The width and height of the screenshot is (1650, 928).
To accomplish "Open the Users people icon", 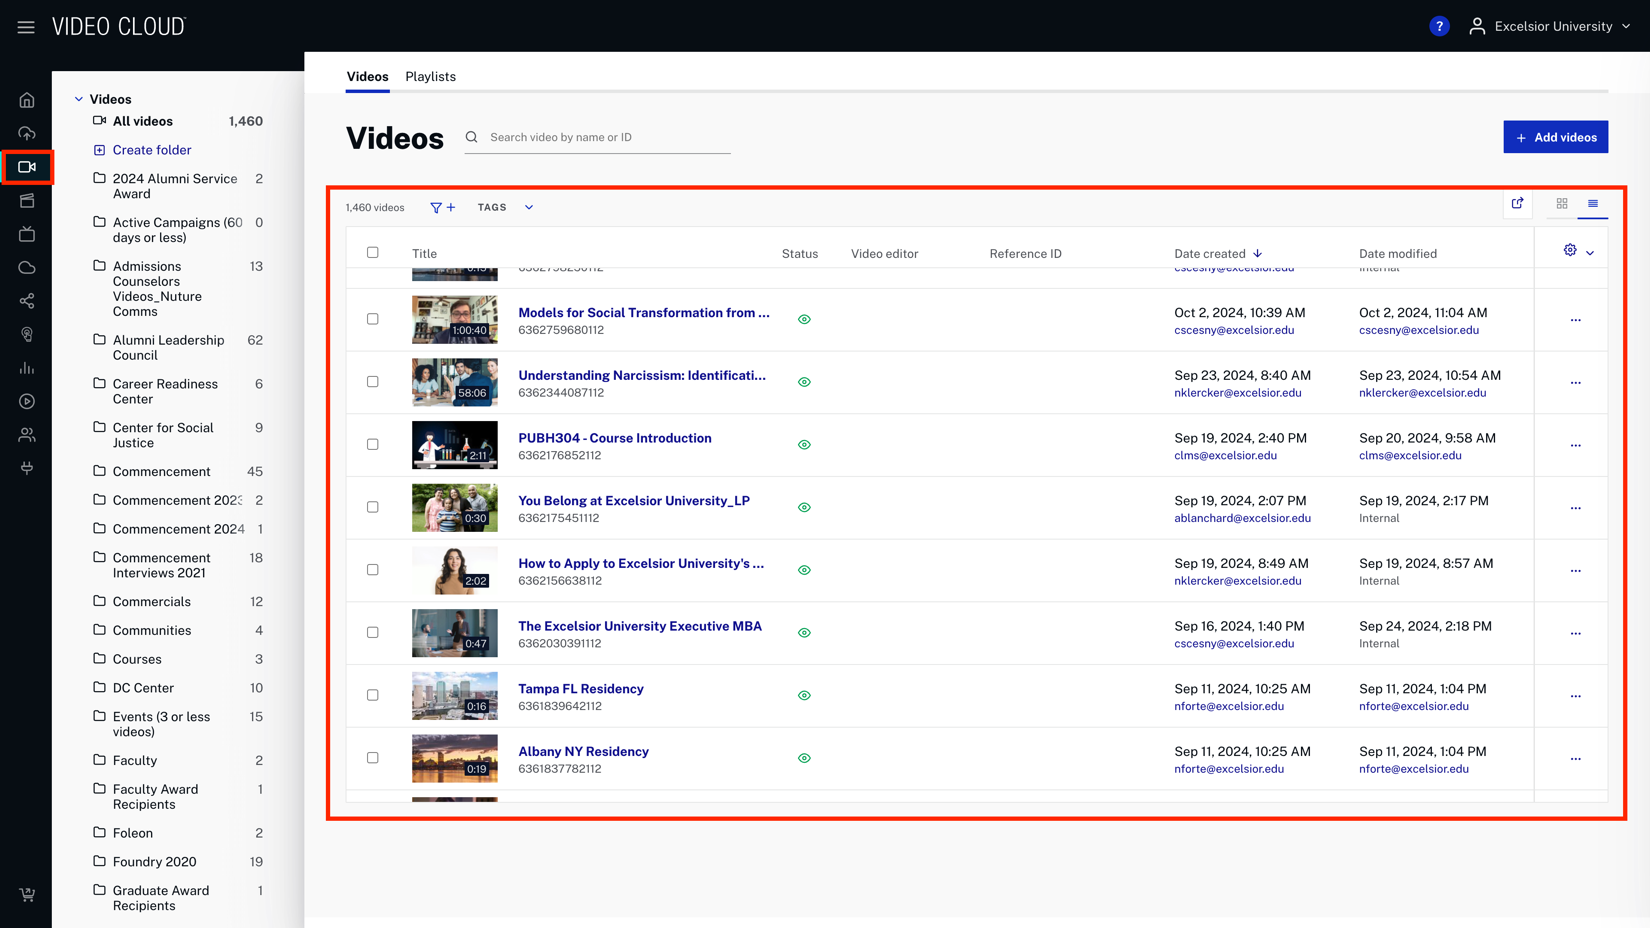I will pos(27,435).
